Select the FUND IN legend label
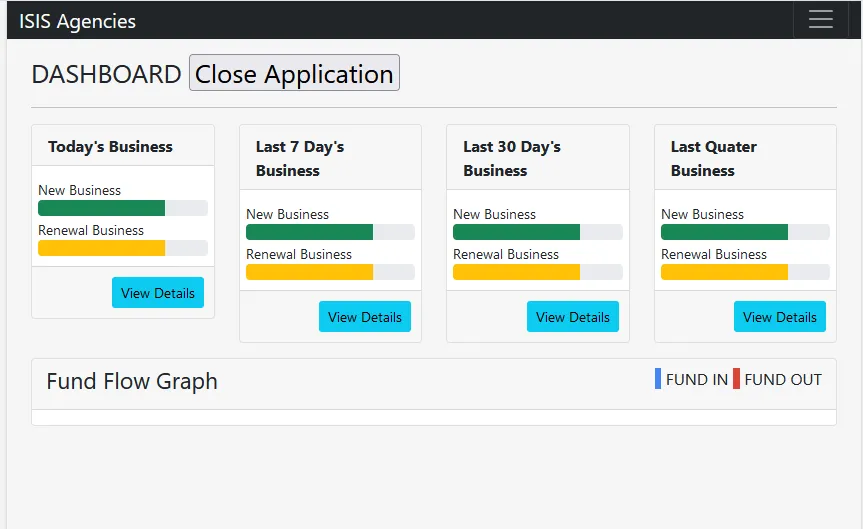The image size is (863, 529). (697, 380)
